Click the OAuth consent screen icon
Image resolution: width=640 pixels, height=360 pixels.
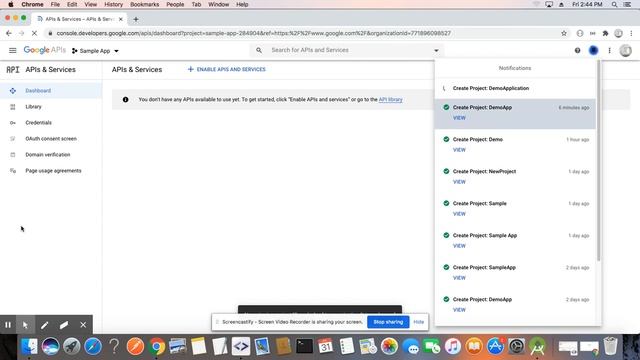[x=13, y=139]
